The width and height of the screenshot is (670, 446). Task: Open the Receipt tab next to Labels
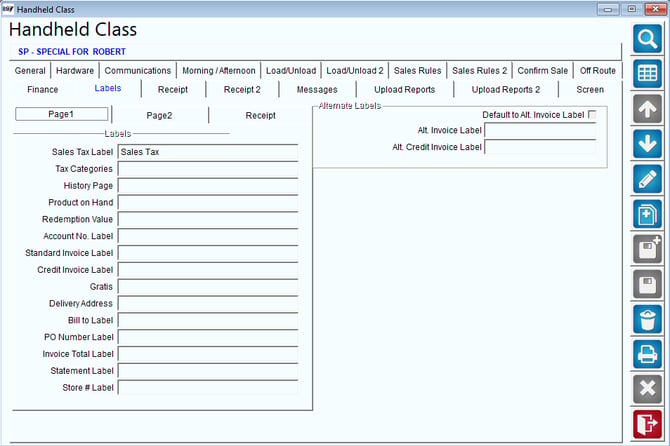click(x=173, y=89)
